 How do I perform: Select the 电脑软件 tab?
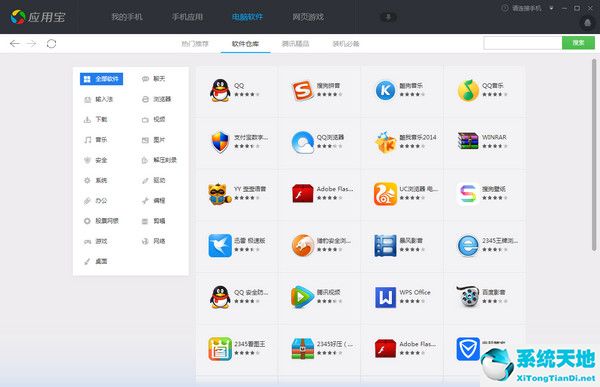tap(248, 17)
